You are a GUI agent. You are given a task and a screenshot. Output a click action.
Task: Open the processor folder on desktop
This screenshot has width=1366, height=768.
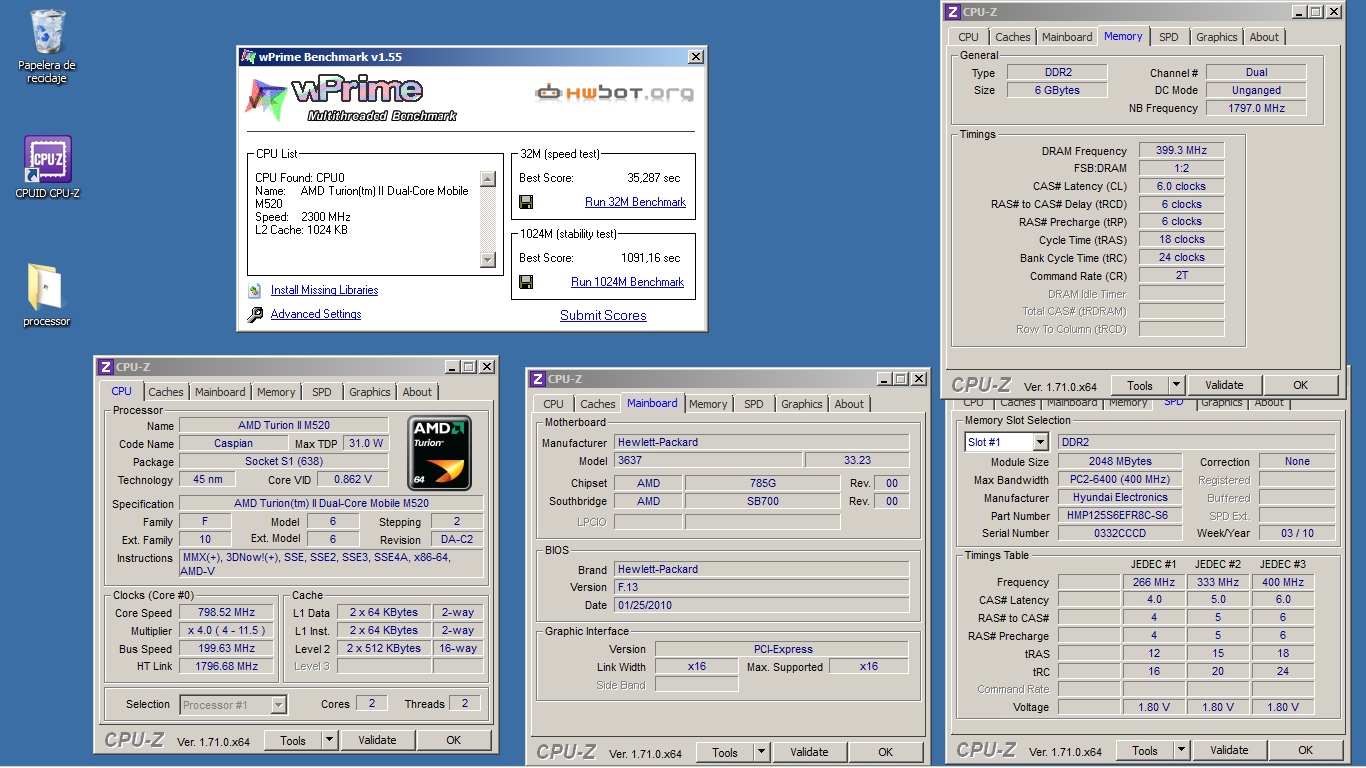pyautogui.click(x=47, y=295)
